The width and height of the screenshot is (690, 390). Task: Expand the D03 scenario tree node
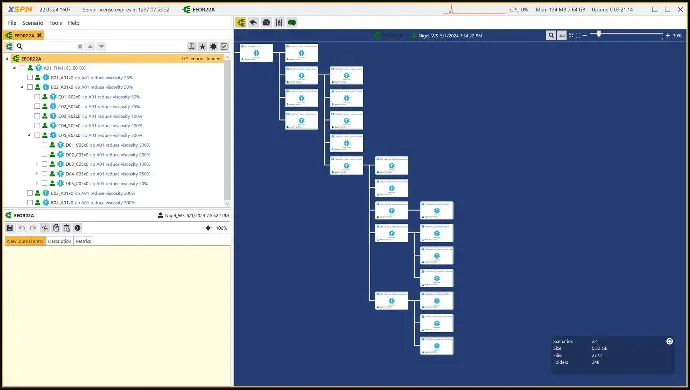pos(37,164)
